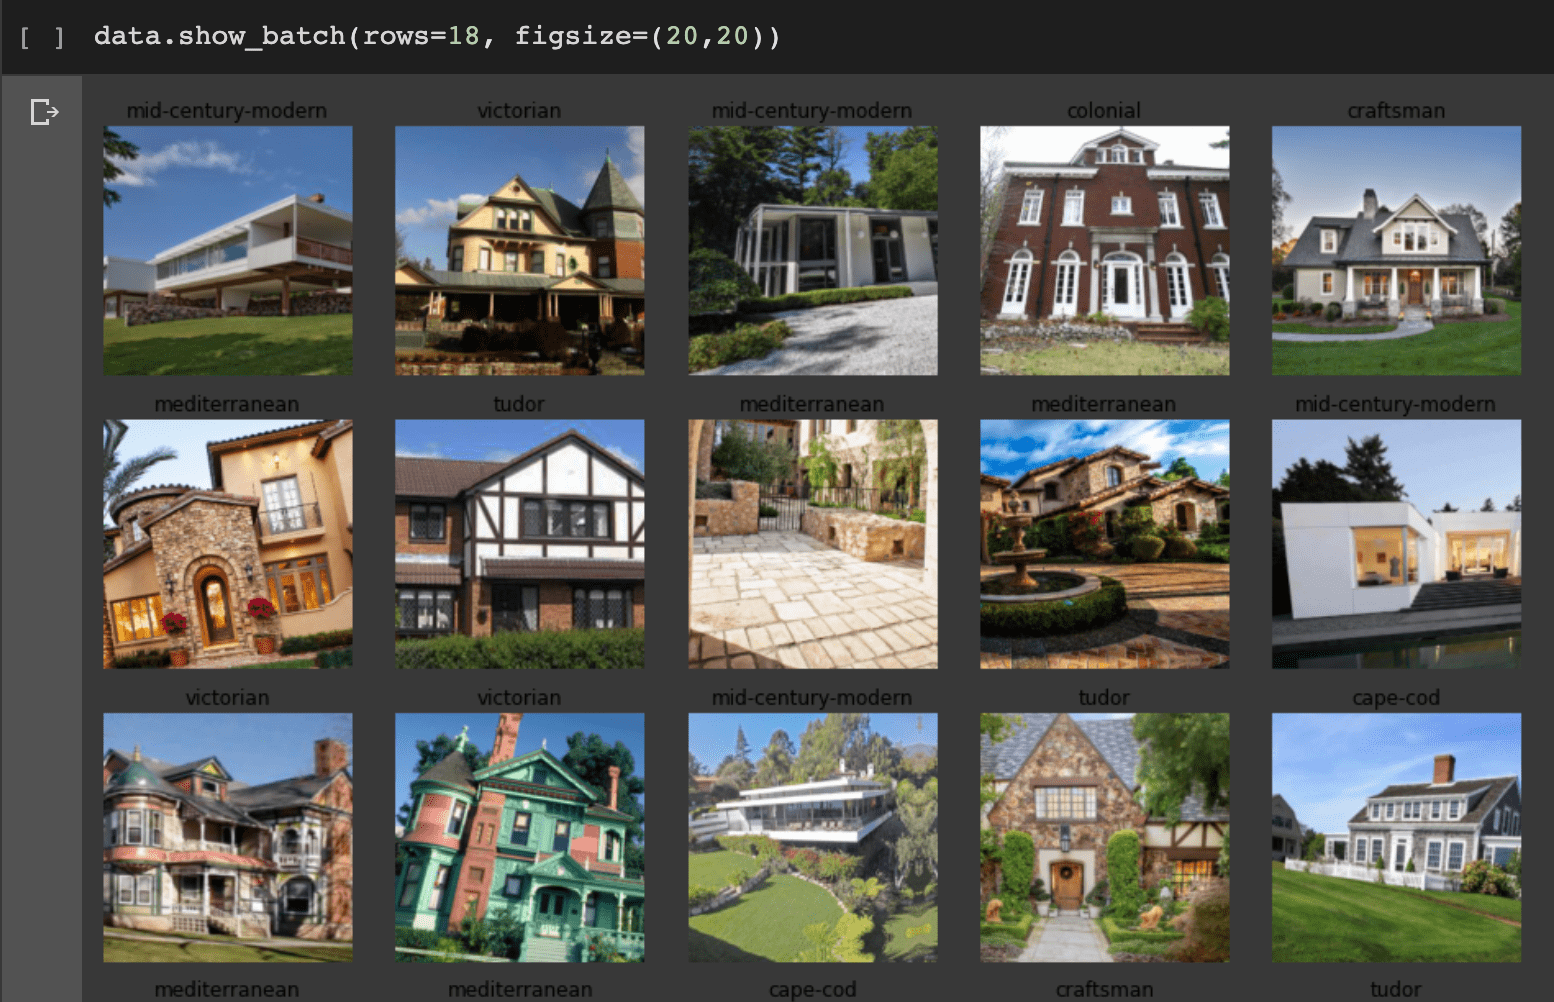
Task: Click the craftsman house in the top-right corner
Action: click(1396, 250)
